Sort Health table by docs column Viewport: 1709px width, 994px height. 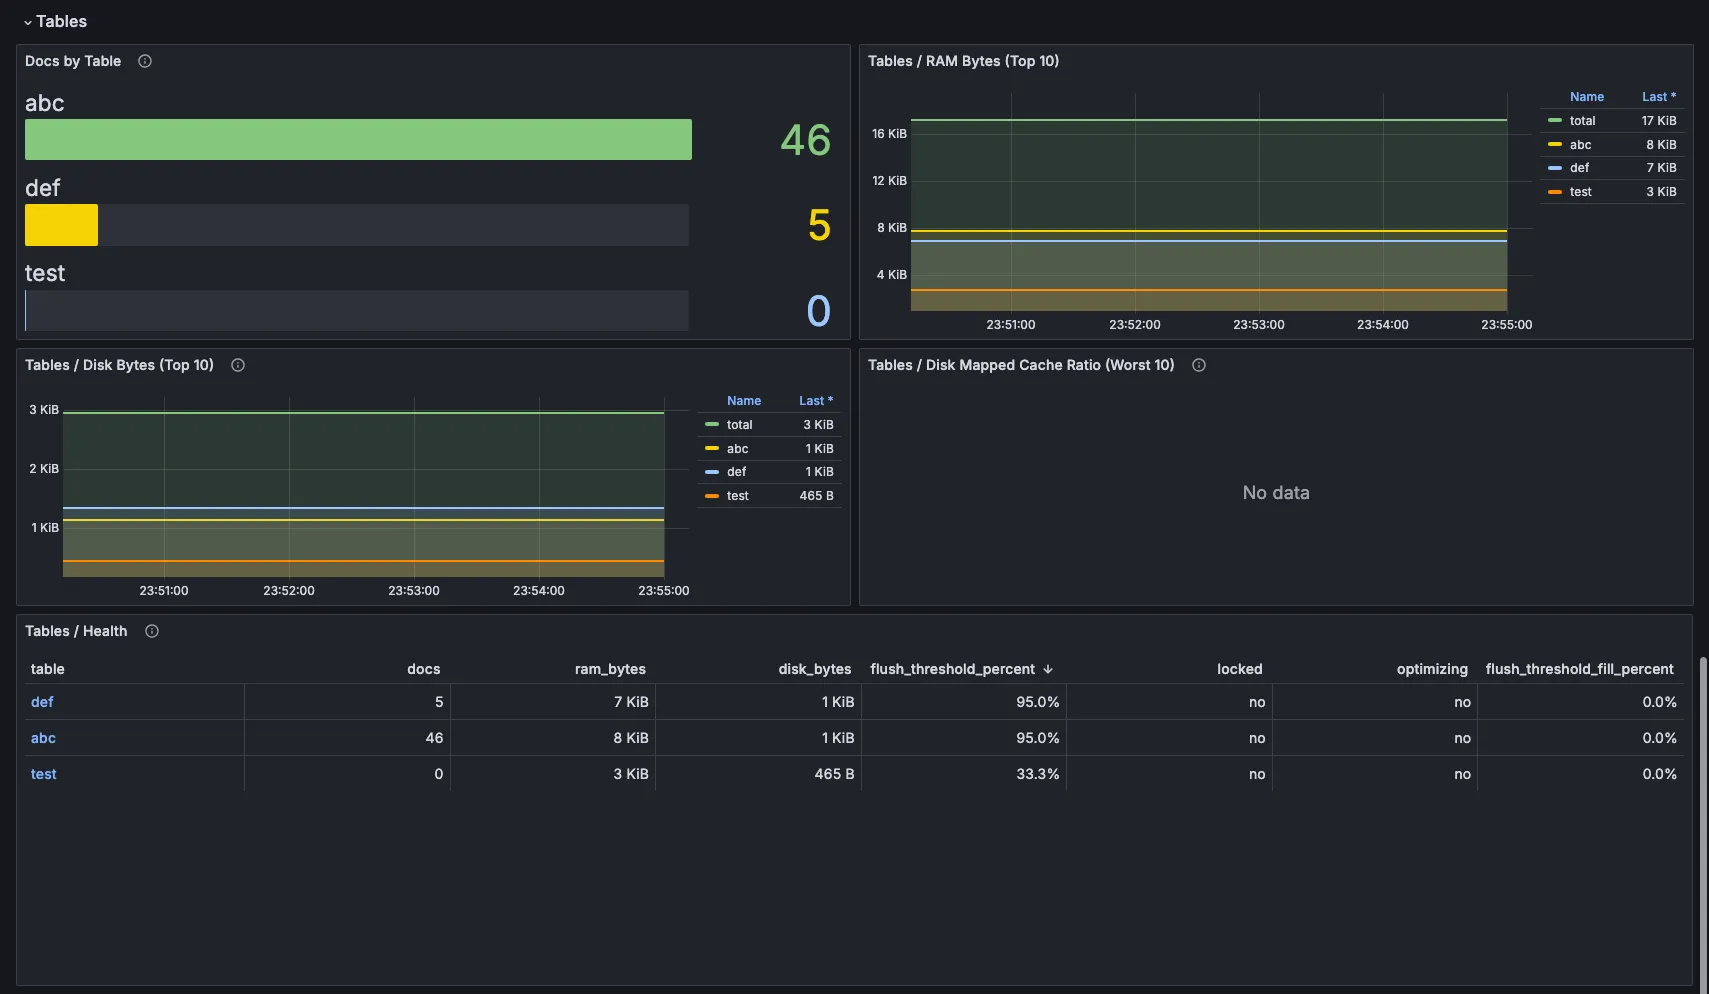pos(423,669)
